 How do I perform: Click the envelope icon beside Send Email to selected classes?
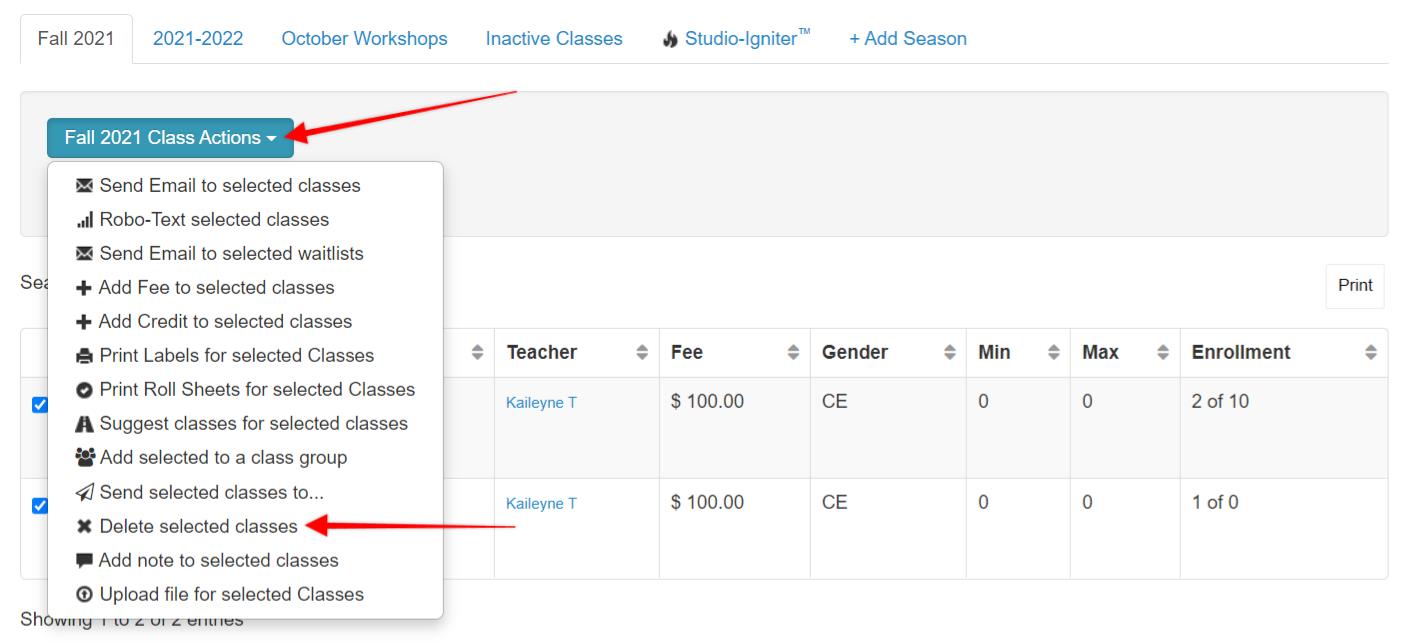[85, 186]
